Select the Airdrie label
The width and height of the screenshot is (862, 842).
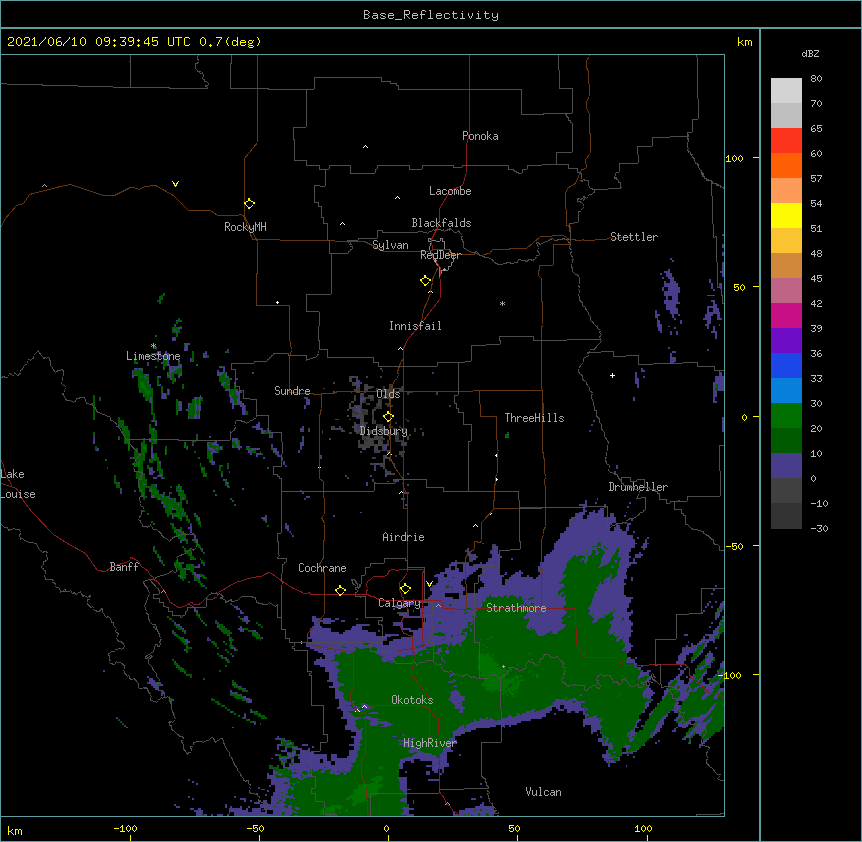click(404, 537)
